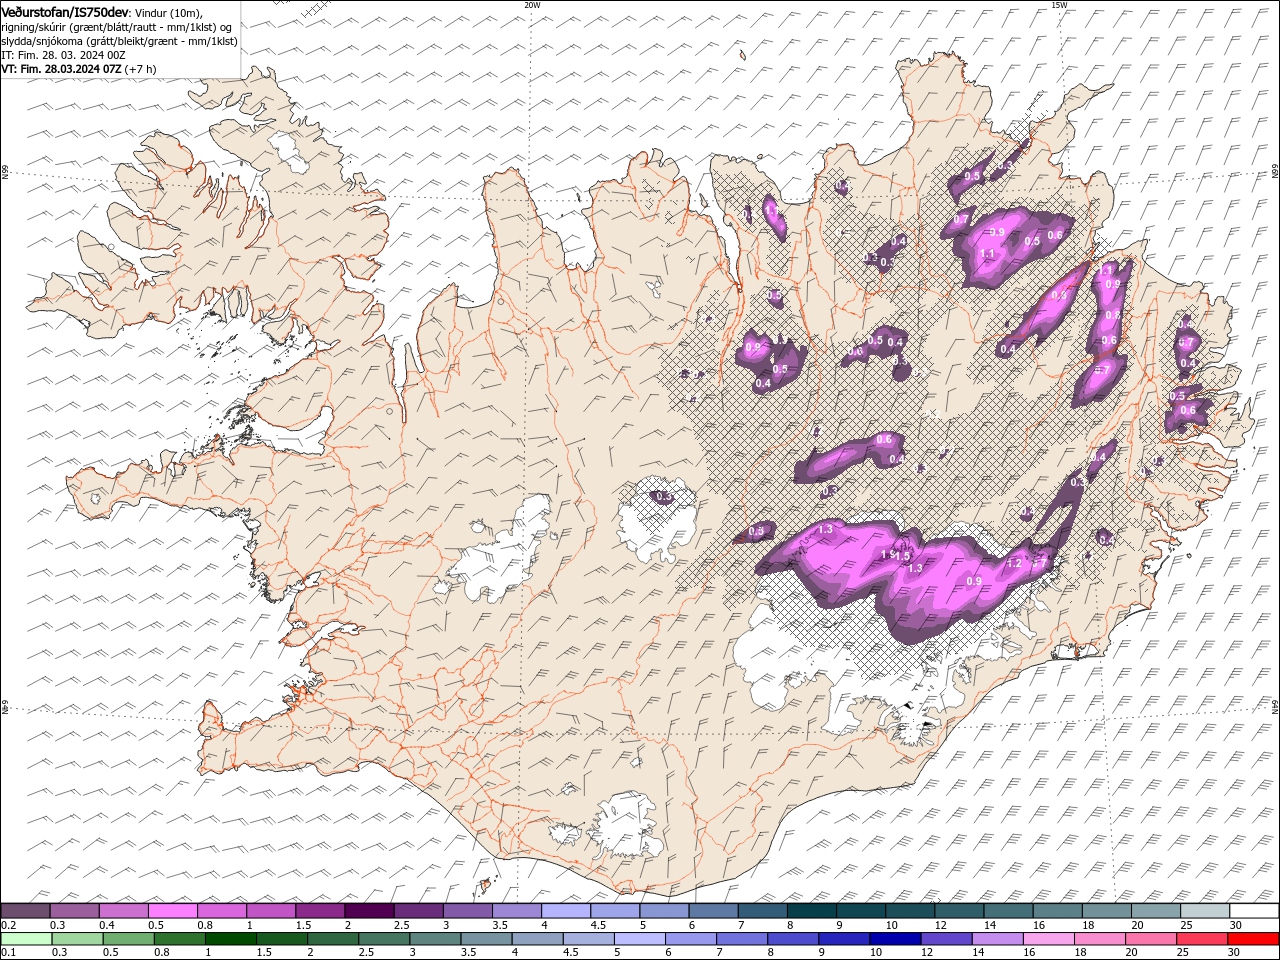Pick the deep blue 10 swatch in the lower legend row
Image resolution: width=1280 pixels, height=960 pixels.
(895, 939)
